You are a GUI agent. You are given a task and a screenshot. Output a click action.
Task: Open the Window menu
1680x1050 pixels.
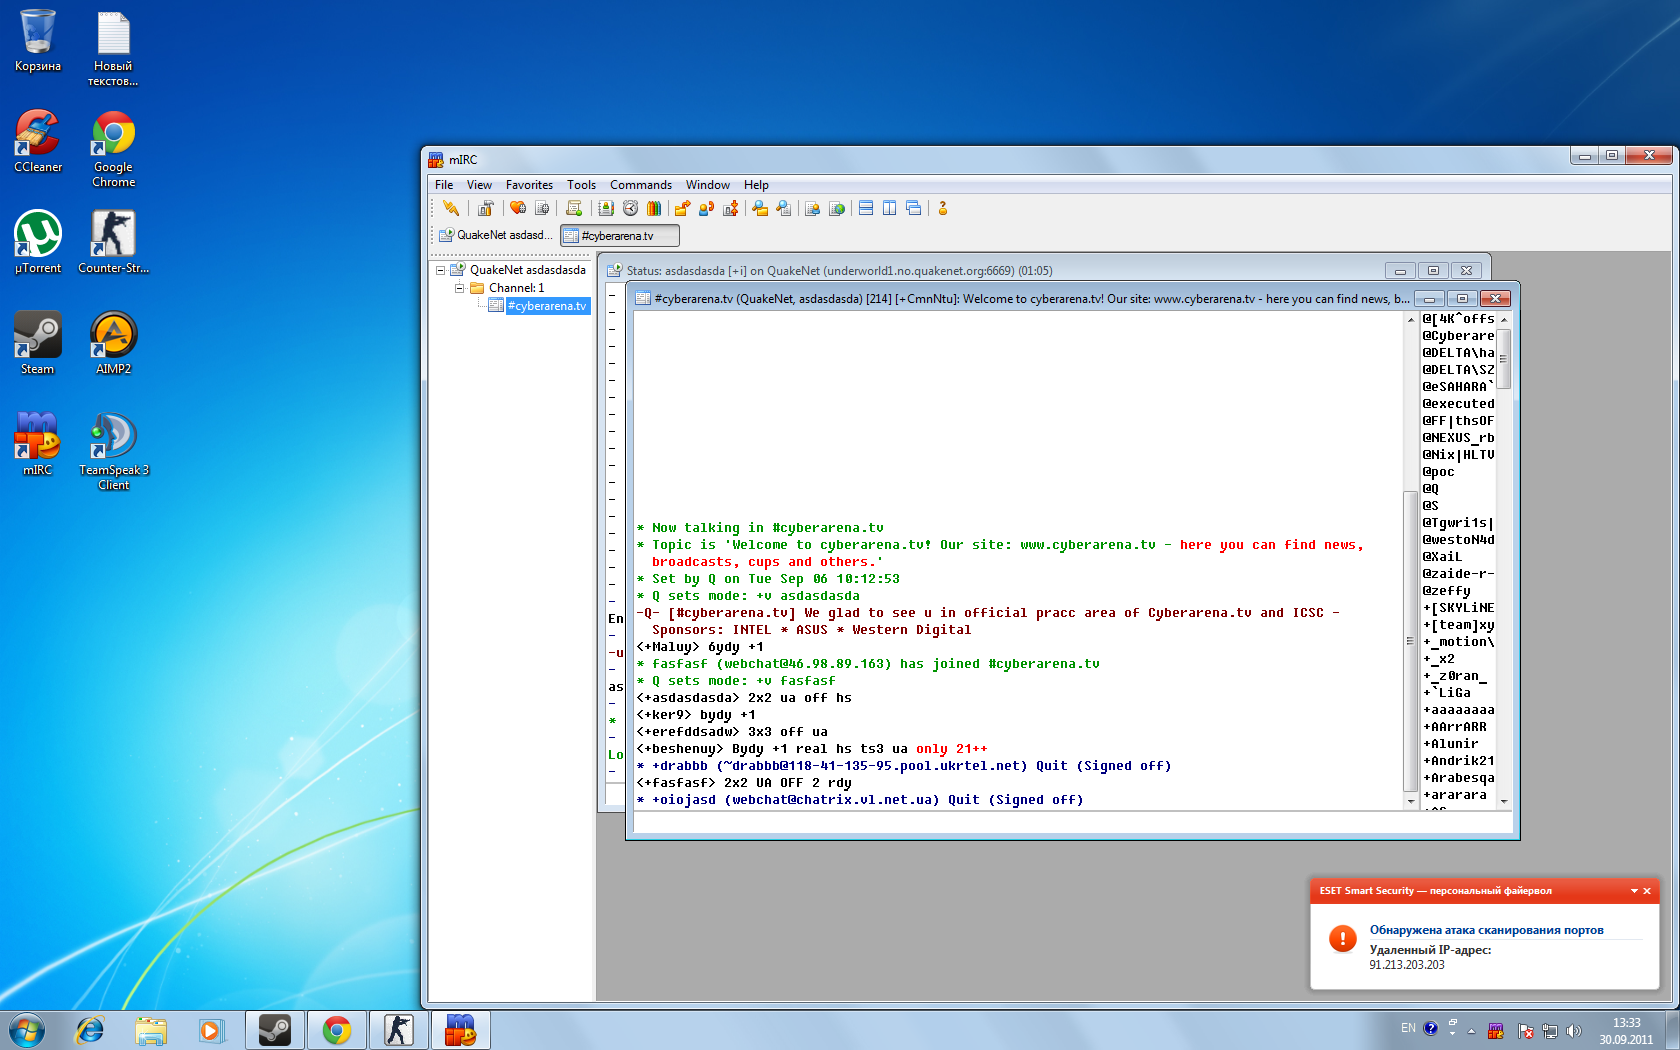tap(708, 185)
